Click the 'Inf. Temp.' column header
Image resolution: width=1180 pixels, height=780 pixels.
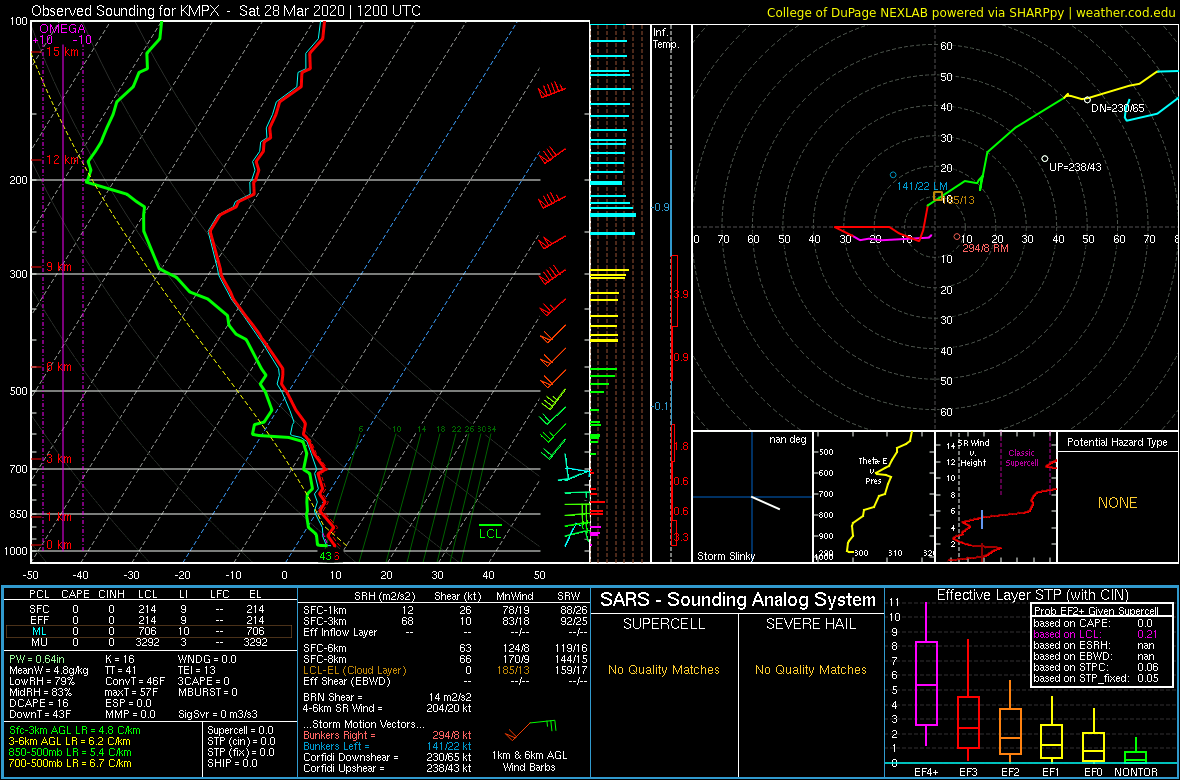666,39
